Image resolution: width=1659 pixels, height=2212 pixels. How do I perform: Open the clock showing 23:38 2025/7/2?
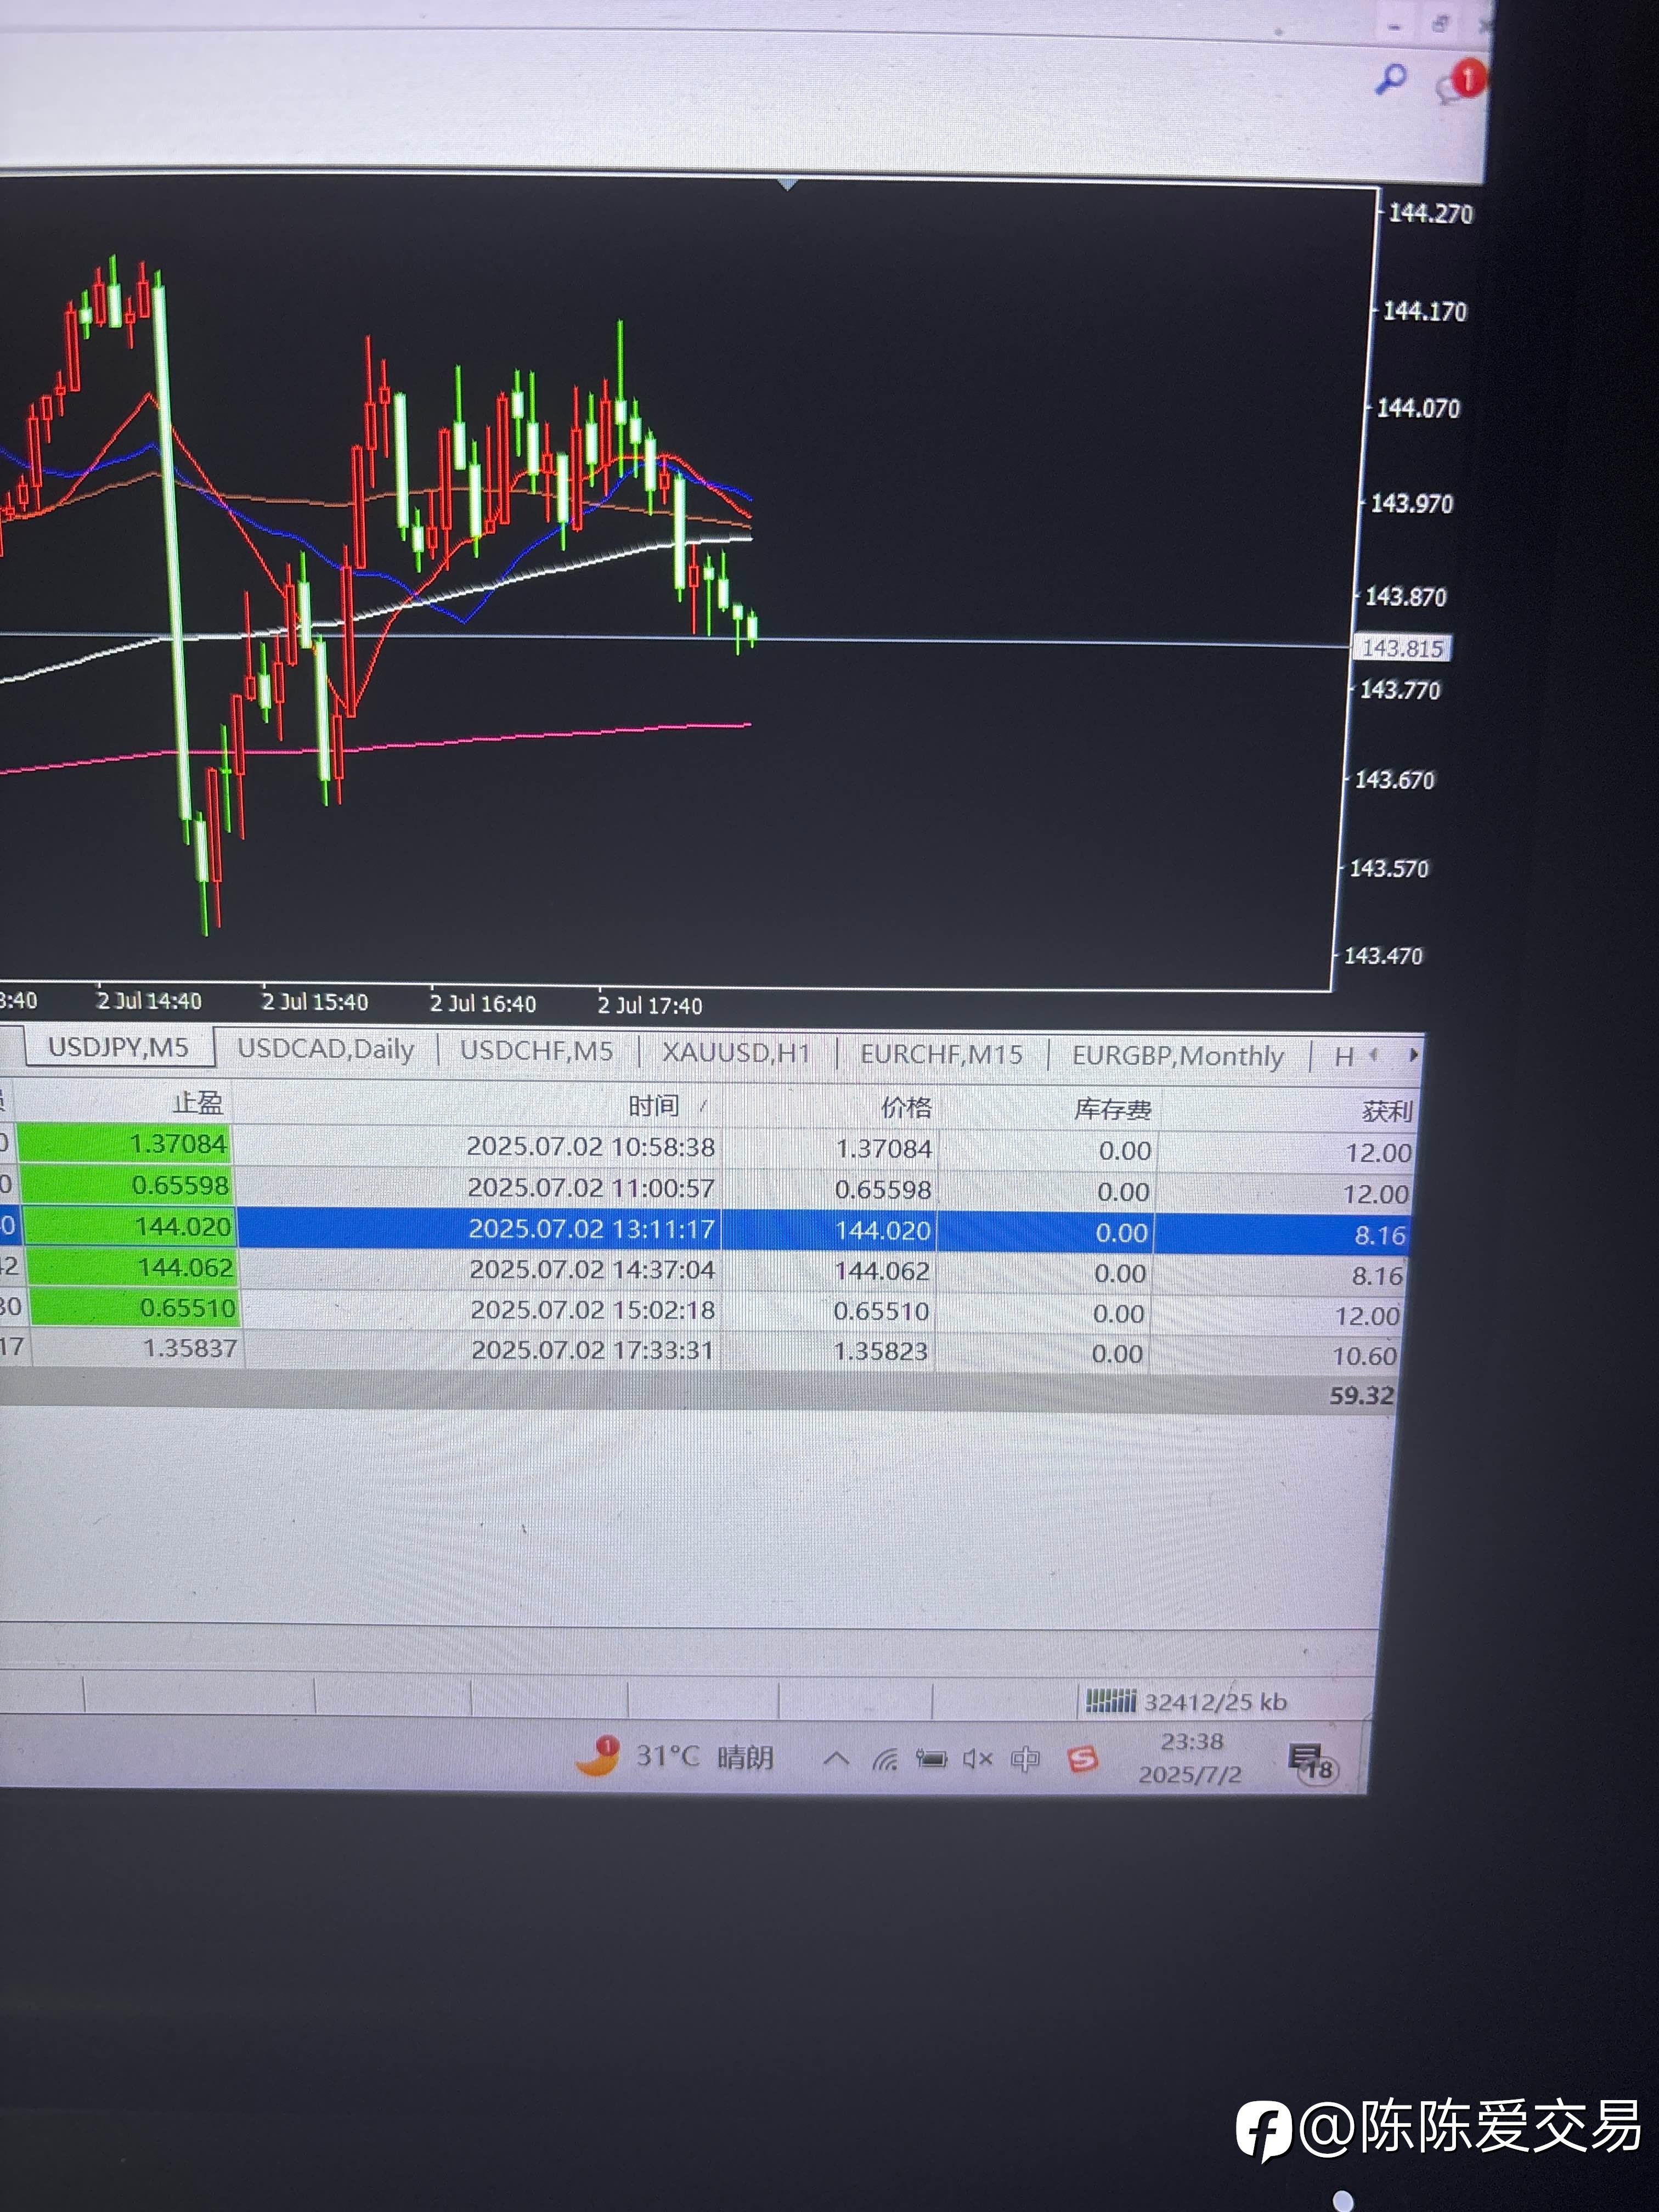[x=1190, y=1757]
